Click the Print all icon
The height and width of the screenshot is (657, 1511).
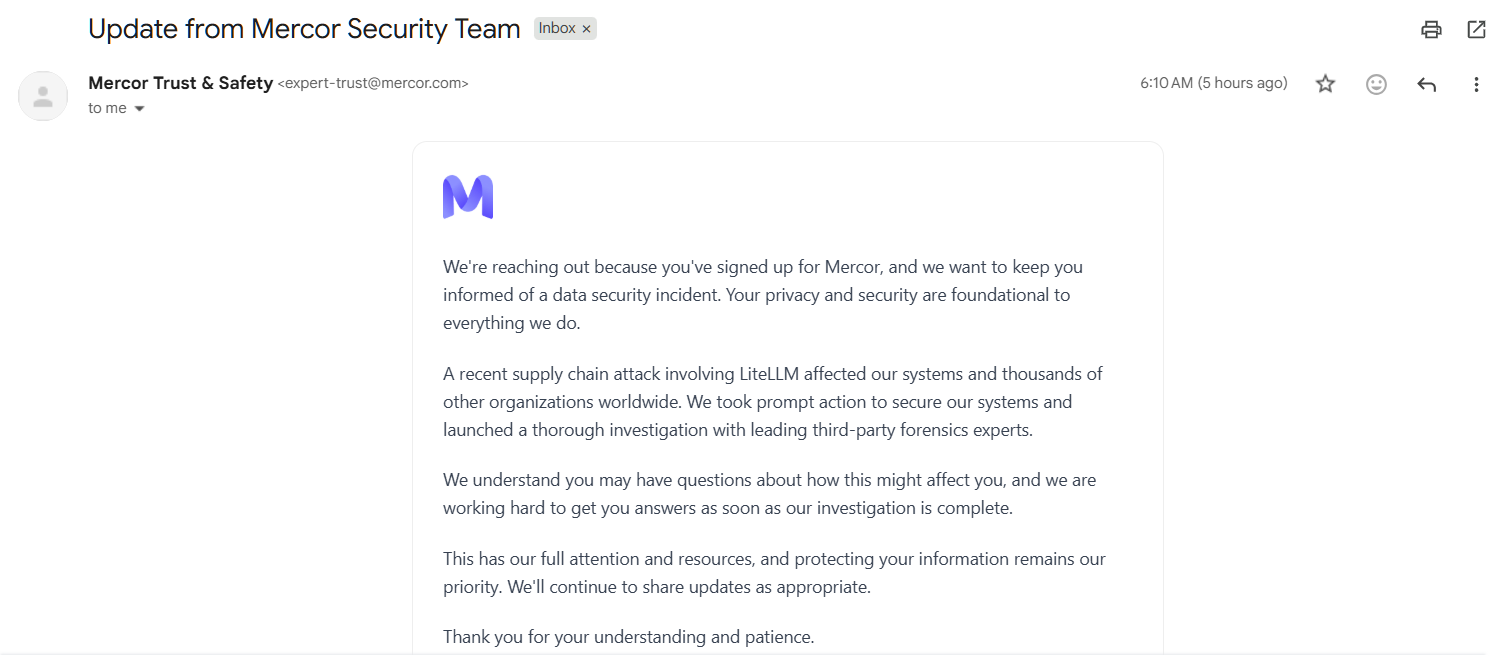click(x=1431, y=30)
